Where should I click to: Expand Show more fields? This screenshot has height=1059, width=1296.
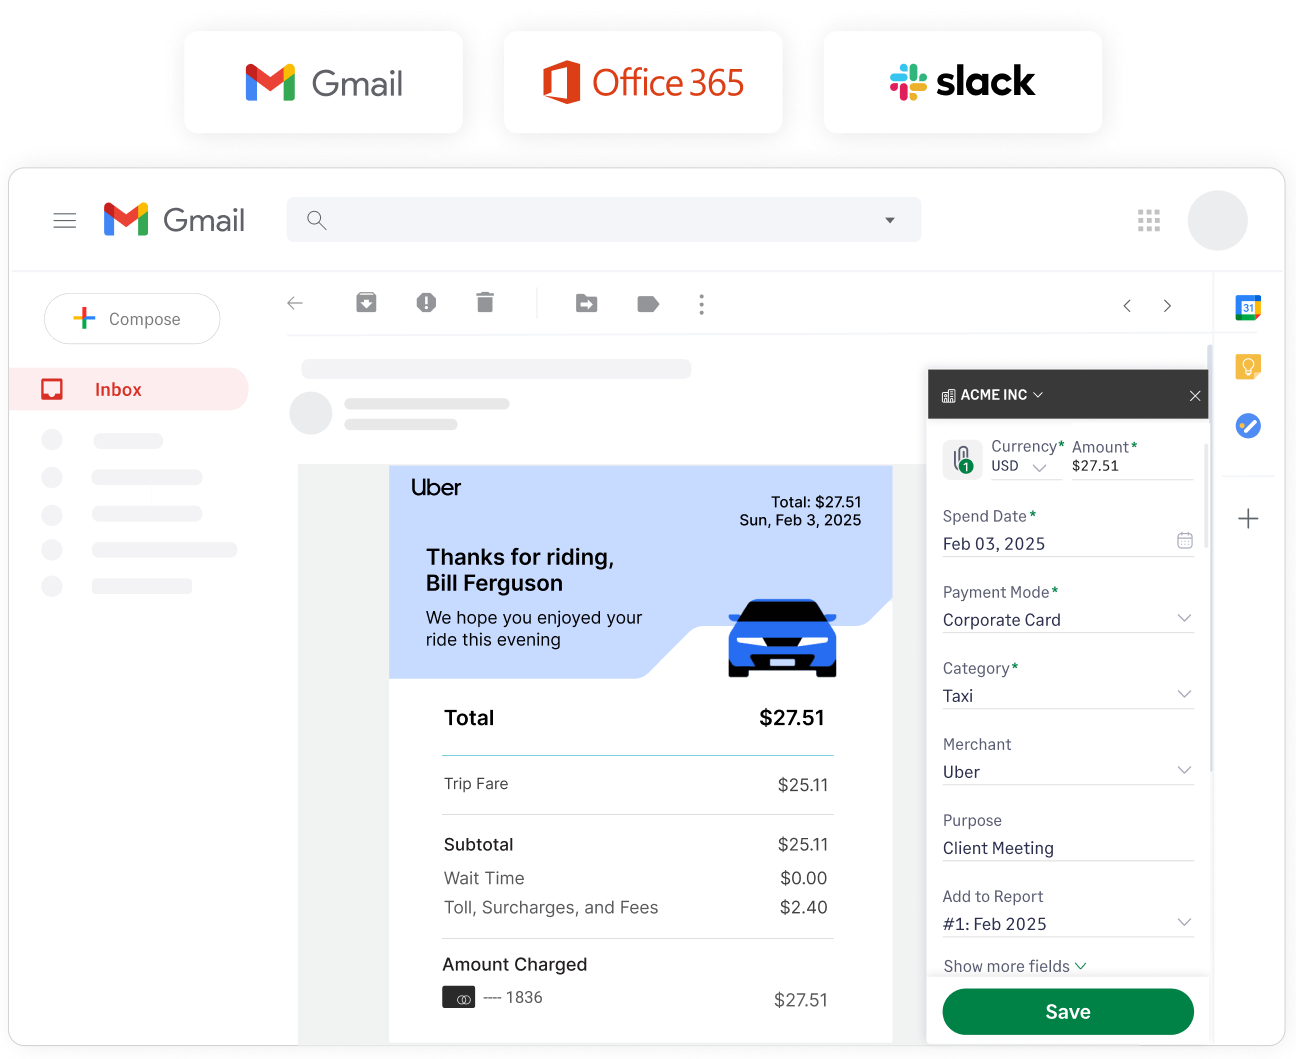[x=1015, y=966]
